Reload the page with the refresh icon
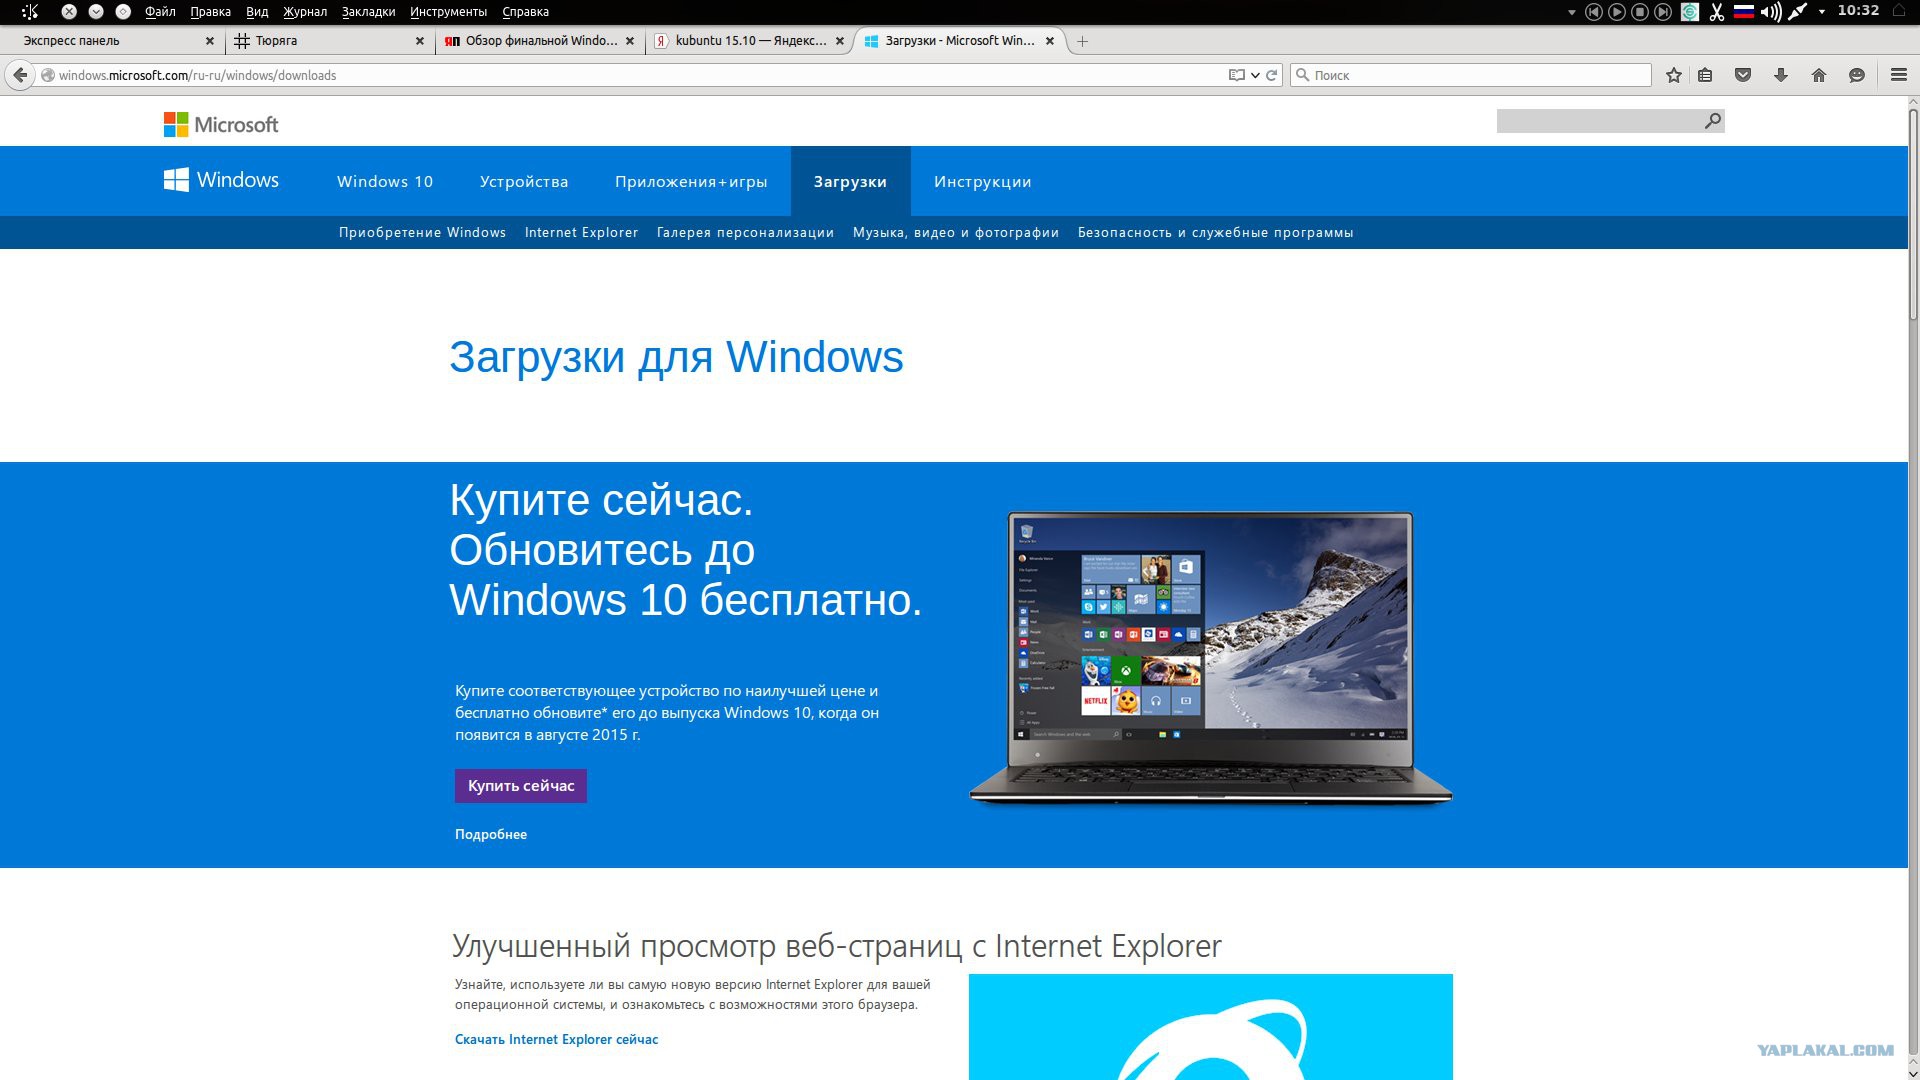 (x=1272, y=75)
